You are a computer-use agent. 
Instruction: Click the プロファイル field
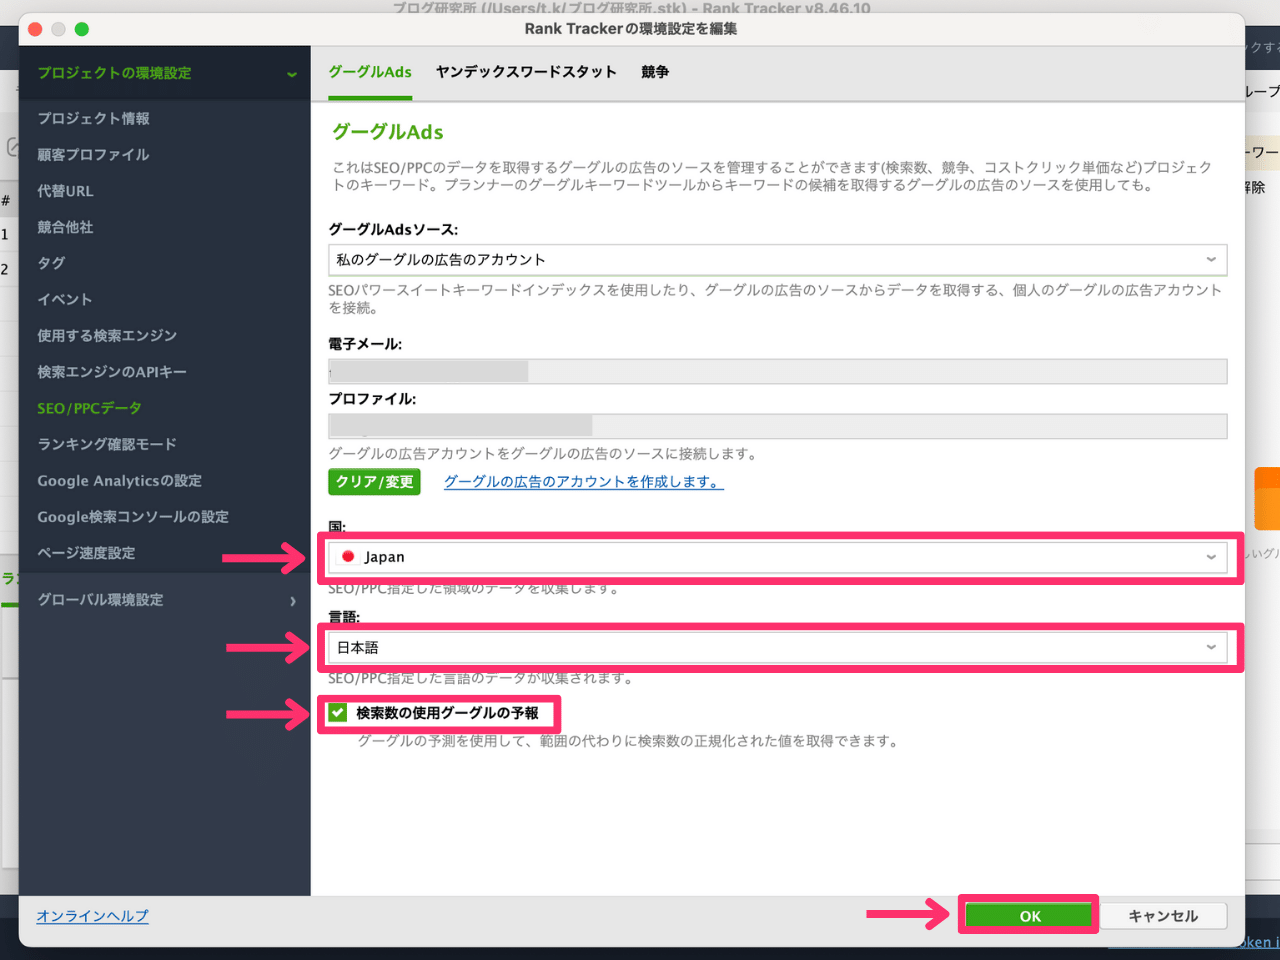coord(777,426)
